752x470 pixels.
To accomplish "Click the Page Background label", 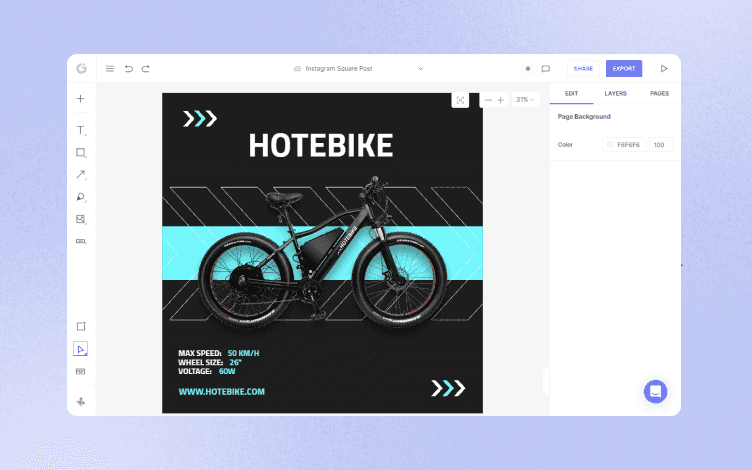I will click(584, 117).
